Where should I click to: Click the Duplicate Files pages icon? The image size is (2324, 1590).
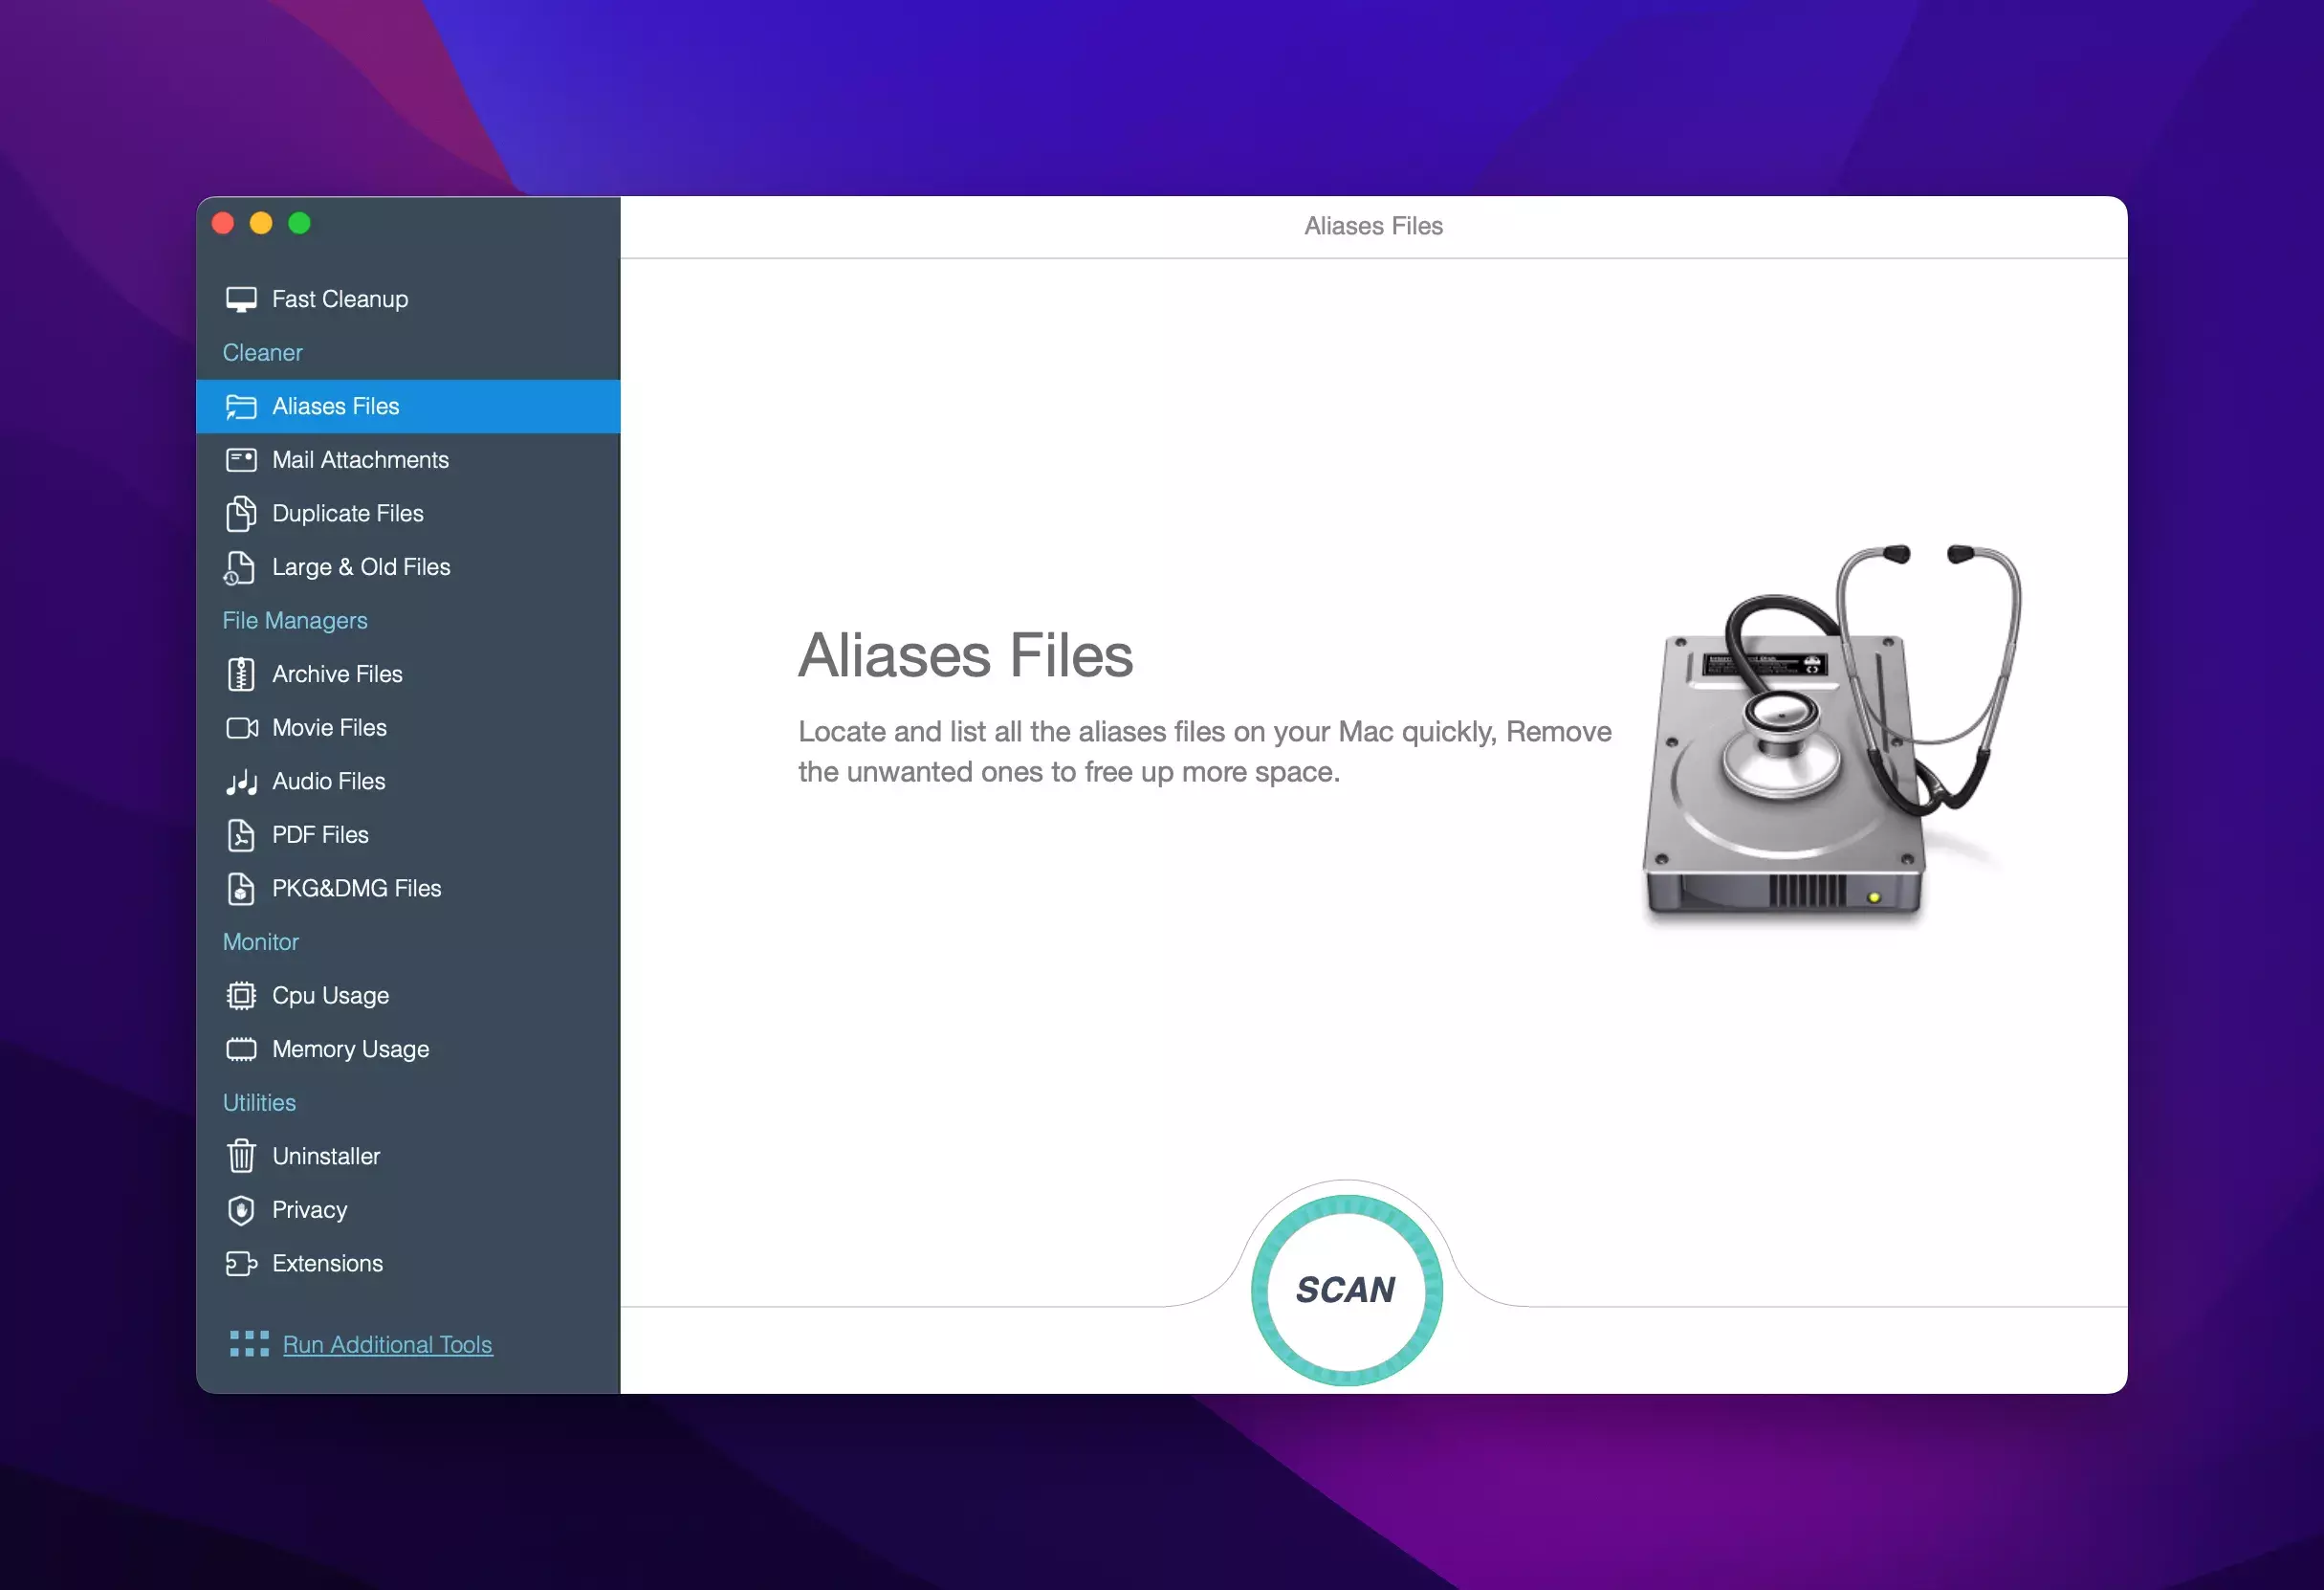point(241,514)
